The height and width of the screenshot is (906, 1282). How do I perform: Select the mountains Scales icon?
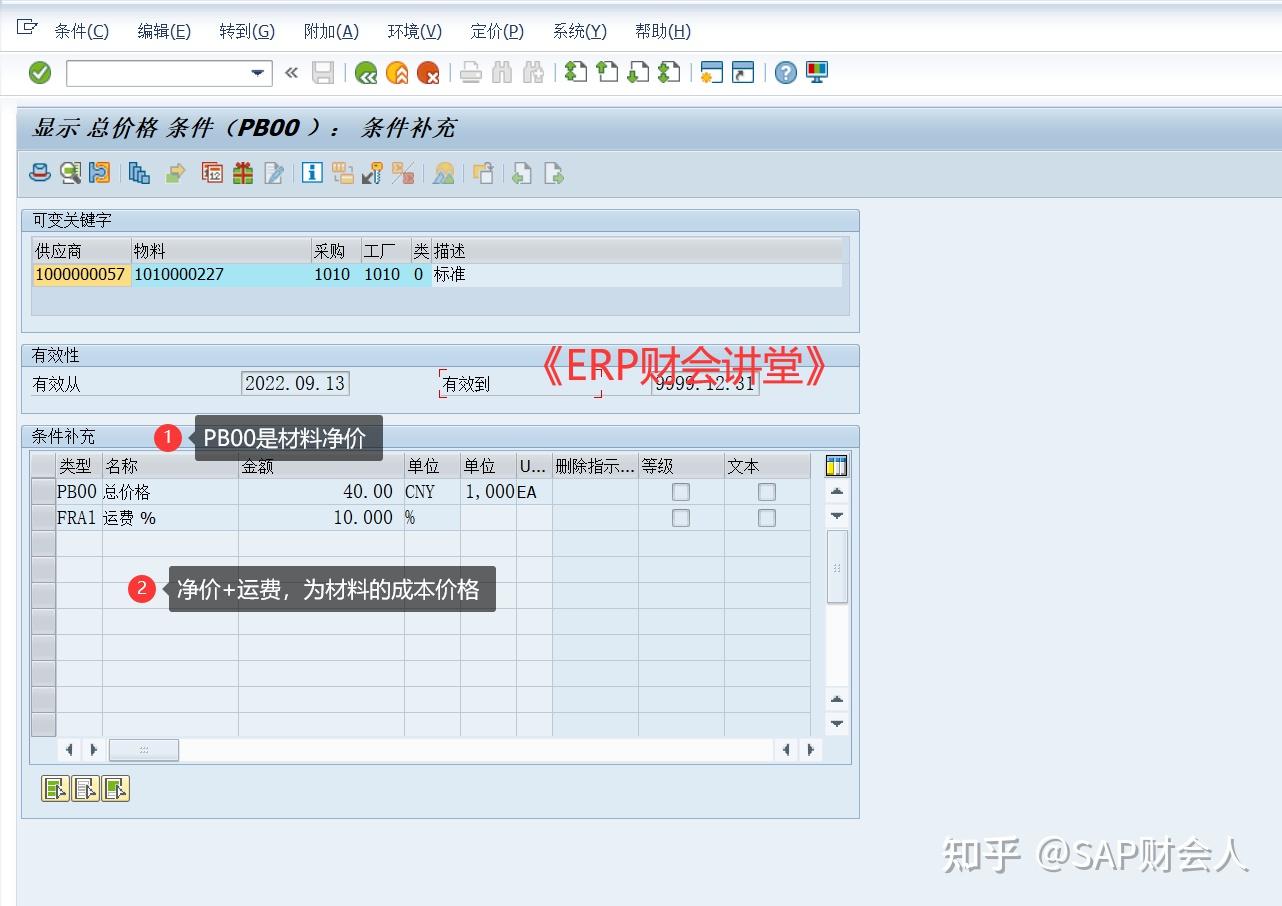[x=443, y=172]
